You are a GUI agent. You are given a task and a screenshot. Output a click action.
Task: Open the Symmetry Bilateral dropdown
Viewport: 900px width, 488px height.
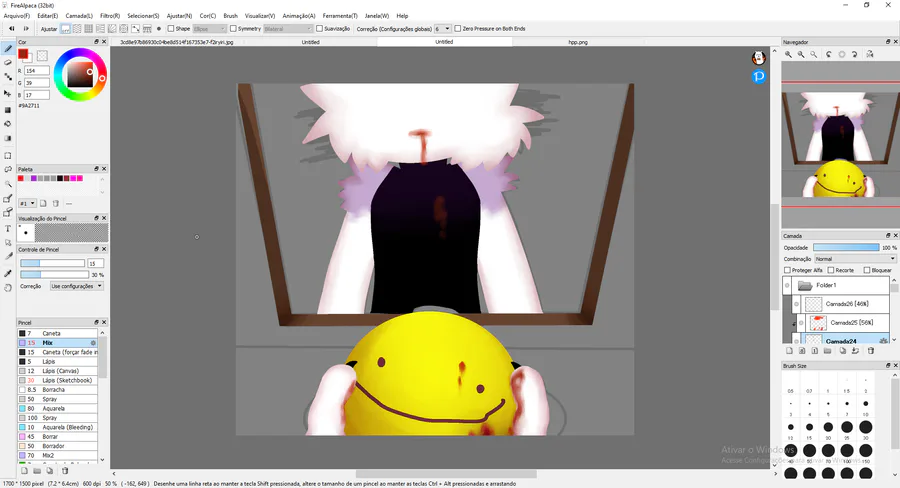pyautogui.click(x=288, y=29)
